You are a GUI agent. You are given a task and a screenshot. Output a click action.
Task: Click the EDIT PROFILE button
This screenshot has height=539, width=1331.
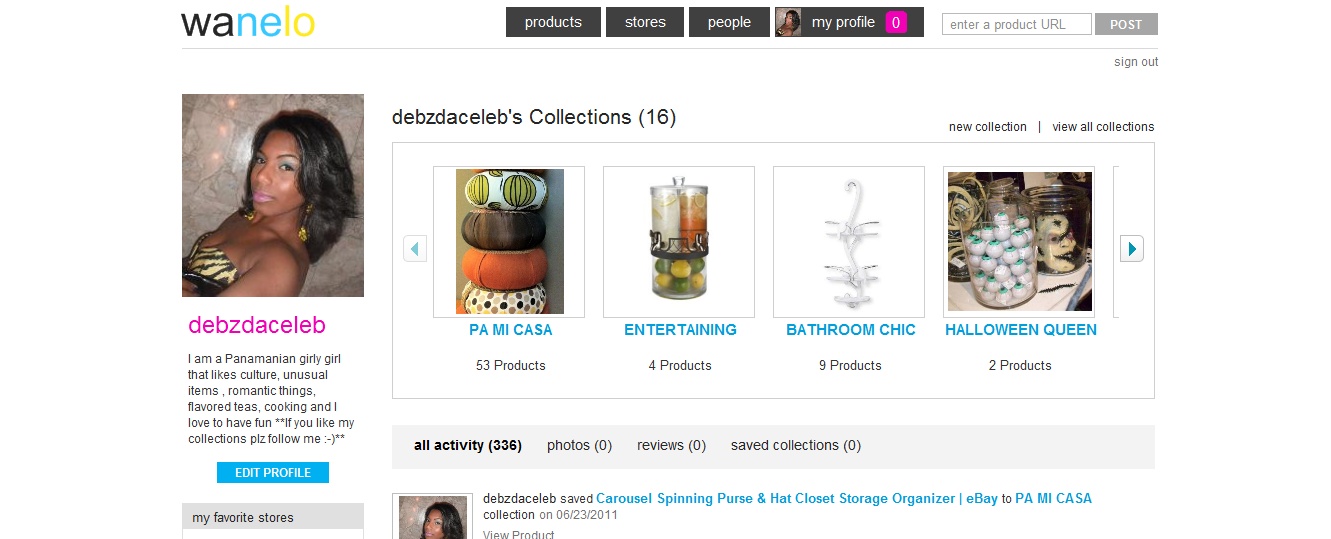coord(273,473)
